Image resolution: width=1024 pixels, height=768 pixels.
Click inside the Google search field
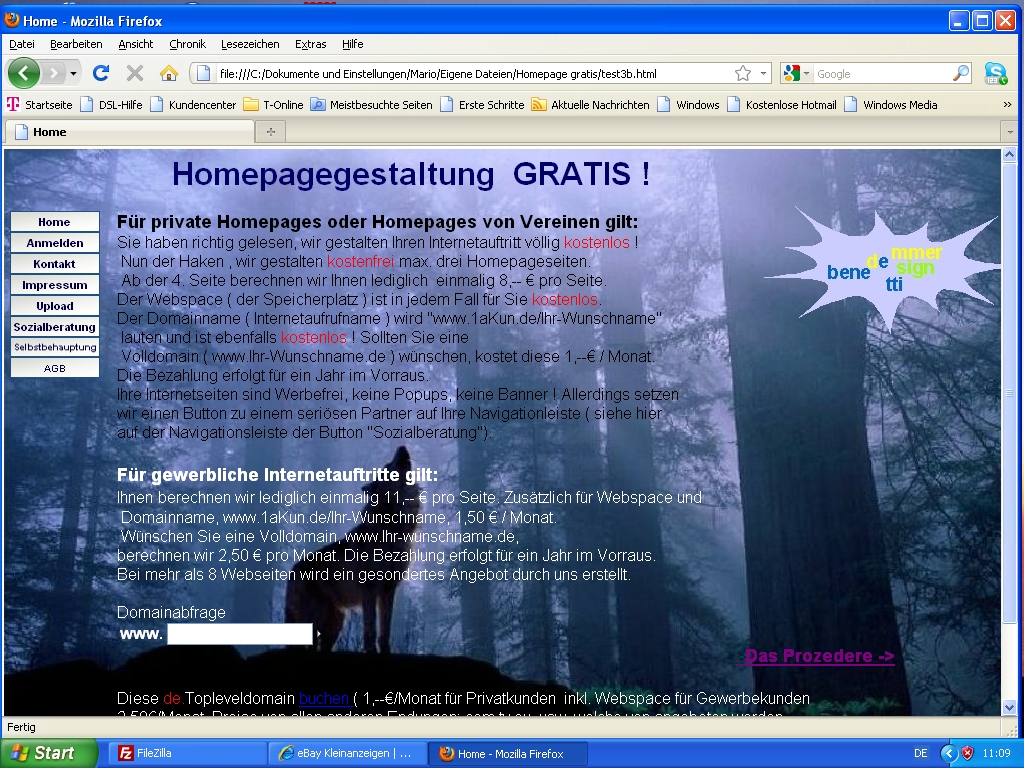point(882,74)
